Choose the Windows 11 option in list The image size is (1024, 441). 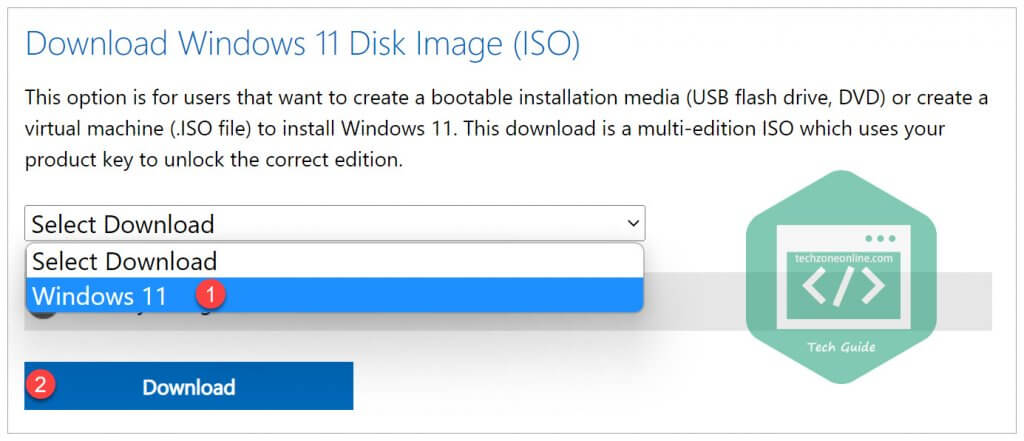click(334, 295)
